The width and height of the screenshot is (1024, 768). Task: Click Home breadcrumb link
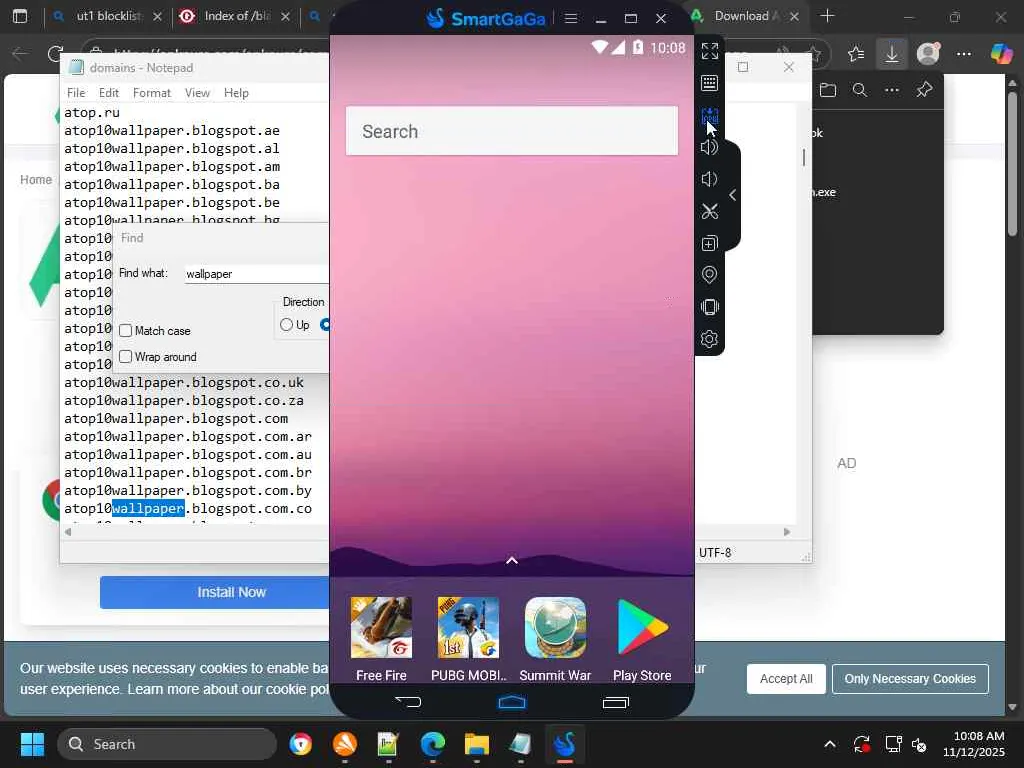[x=36, y=180]
